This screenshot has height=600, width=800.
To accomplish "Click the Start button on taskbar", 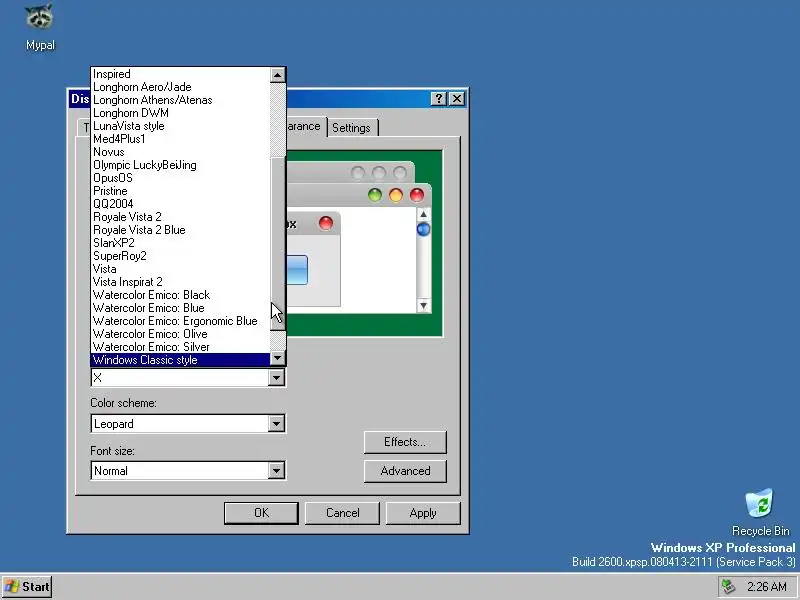I will tap(27, 587).
